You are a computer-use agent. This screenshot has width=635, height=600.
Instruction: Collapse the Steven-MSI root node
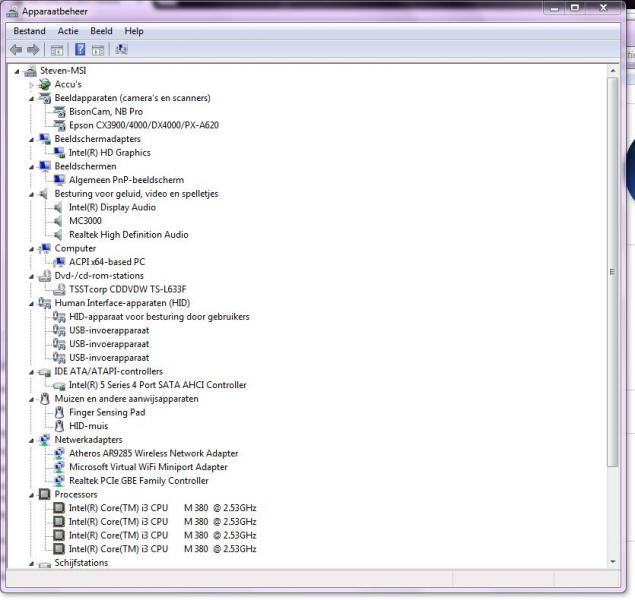[17, 72]
